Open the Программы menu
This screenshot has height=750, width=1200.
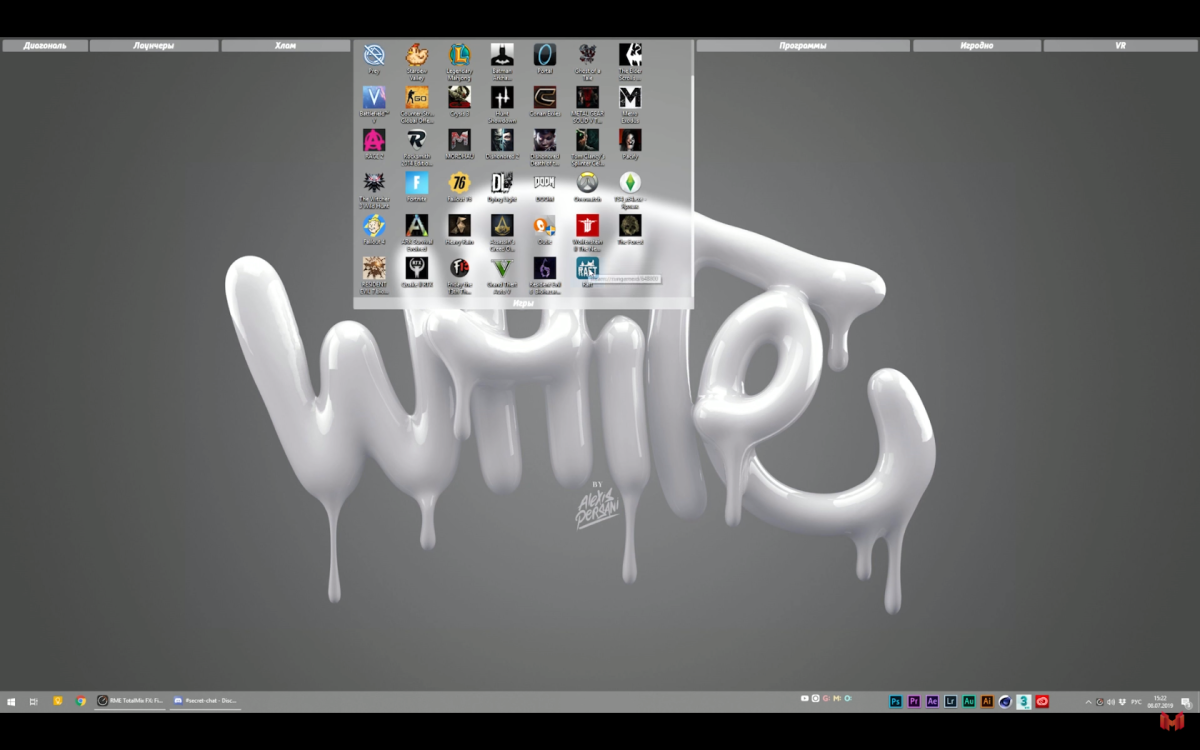[x=802, y=44]
